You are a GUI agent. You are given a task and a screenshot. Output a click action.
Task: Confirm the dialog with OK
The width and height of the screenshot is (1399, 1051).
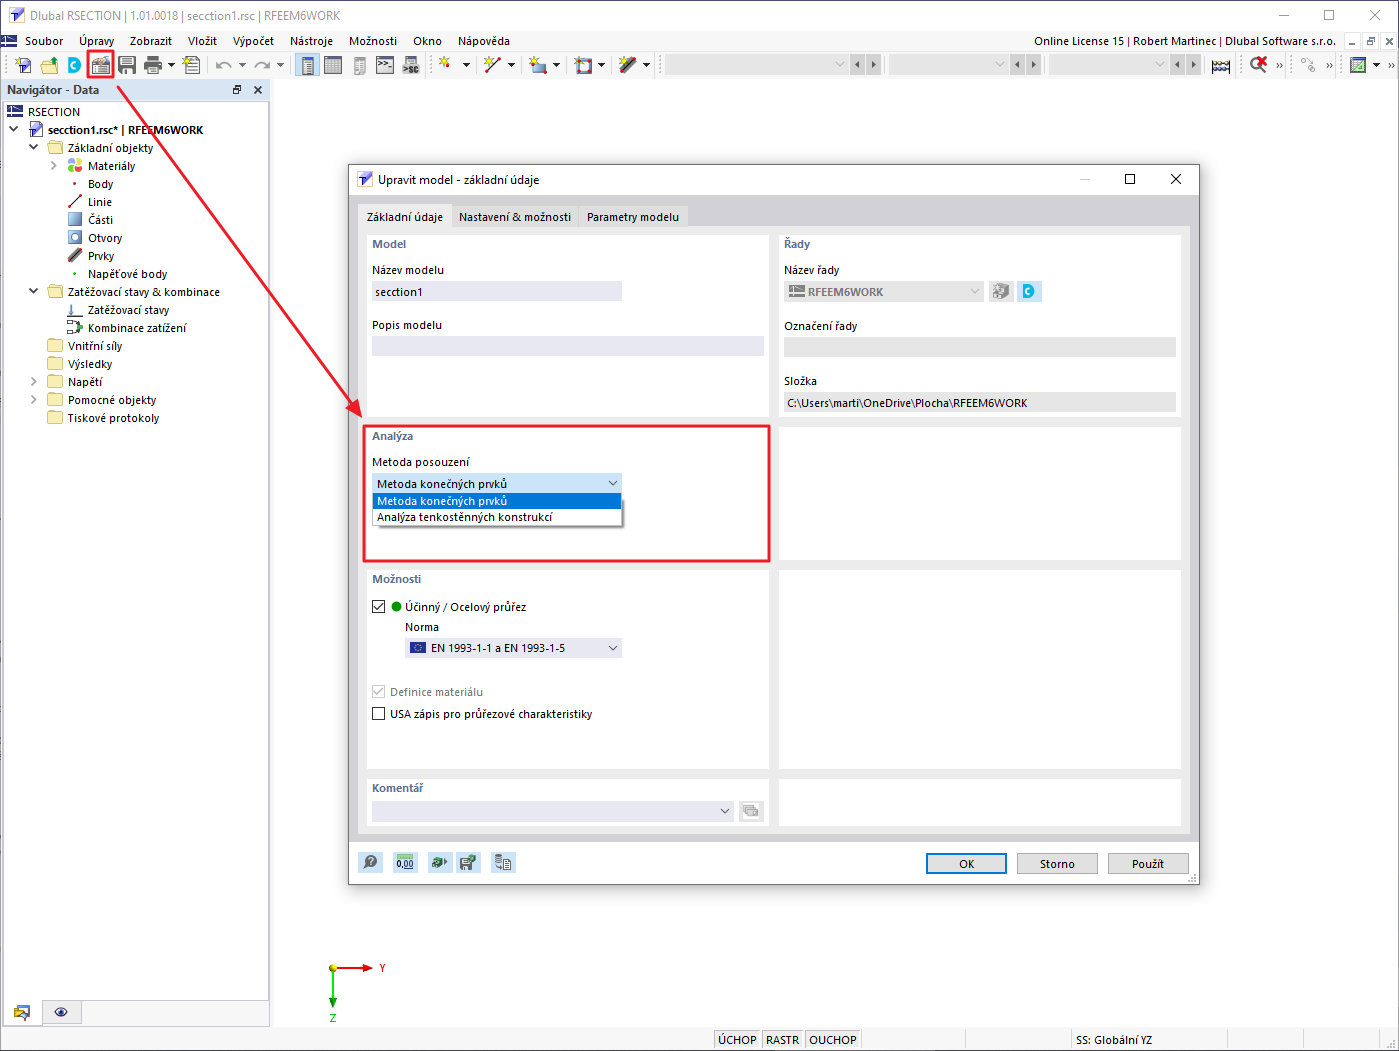point(965,862)
